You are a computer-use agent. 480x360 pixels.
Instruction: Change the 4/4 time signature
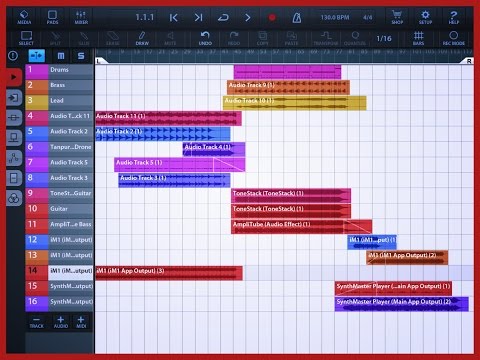pyautogui.click(x=367, y=17)
